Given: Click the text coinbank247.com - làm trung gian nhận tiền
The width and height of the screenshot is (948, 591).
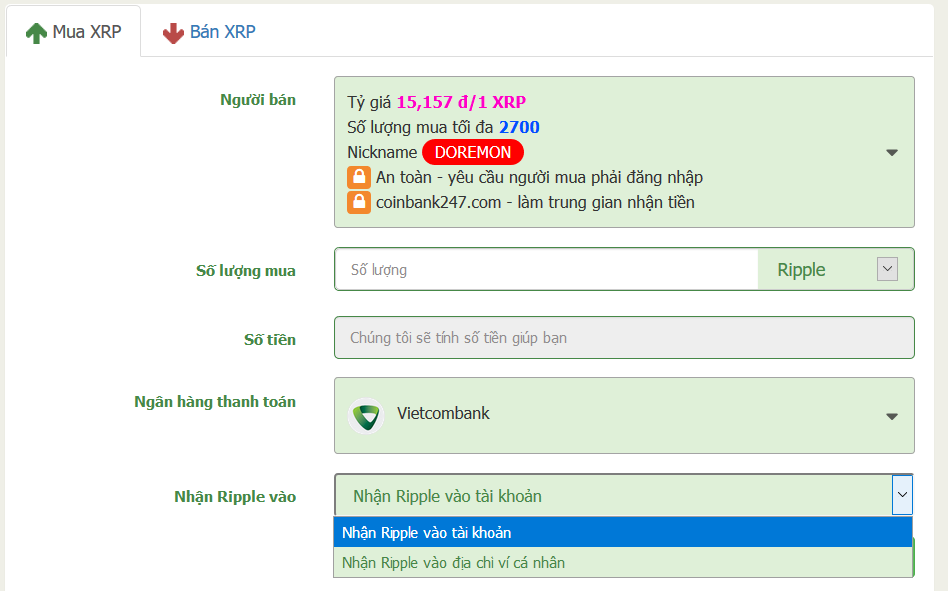Looking at the screenshot, I should pos(535,202).
